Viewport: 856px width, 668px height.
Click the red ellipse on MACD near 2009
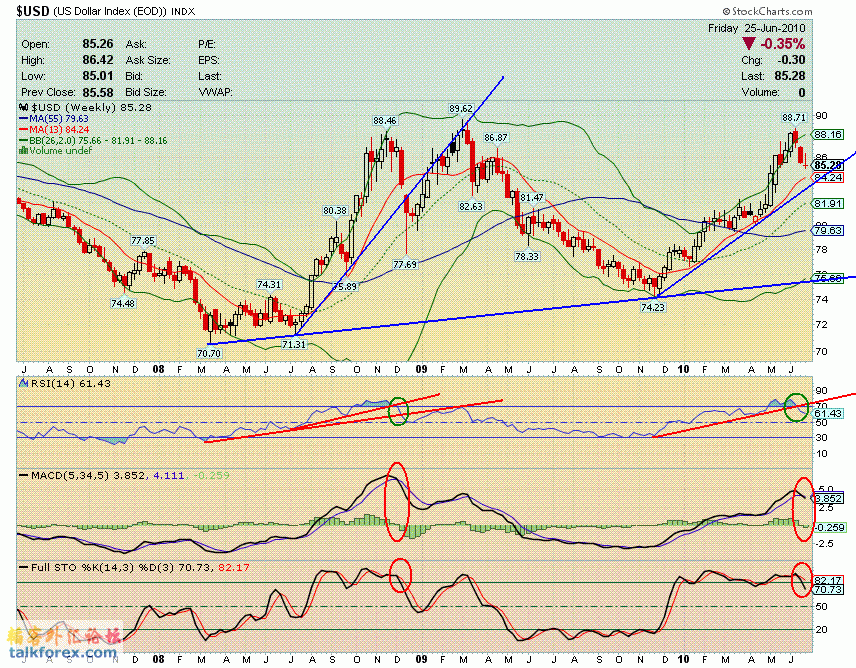[x=397, y=491]
